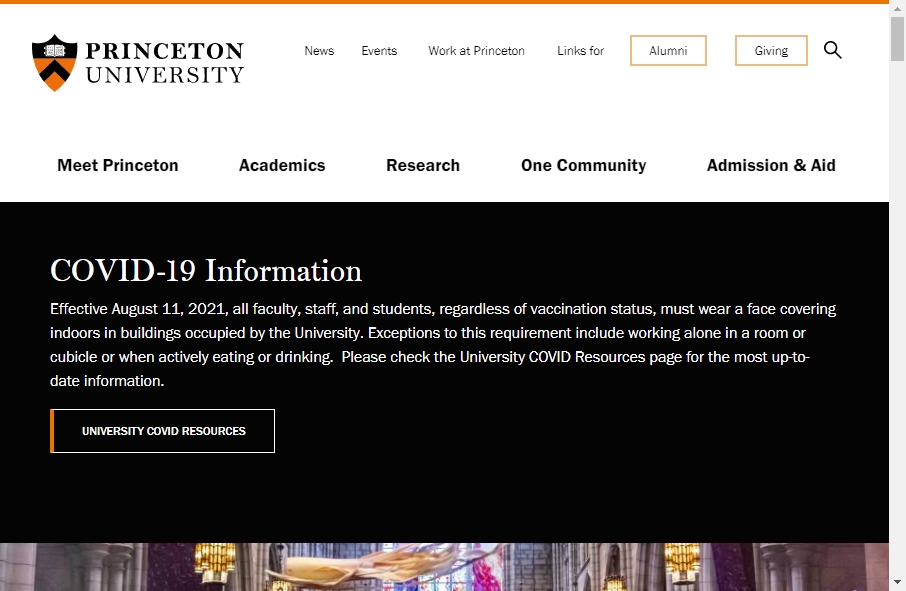Open the Admission & Aid menu
Image resolution: width=906 pixels, height=591 pixels.
tap(771, 165)
